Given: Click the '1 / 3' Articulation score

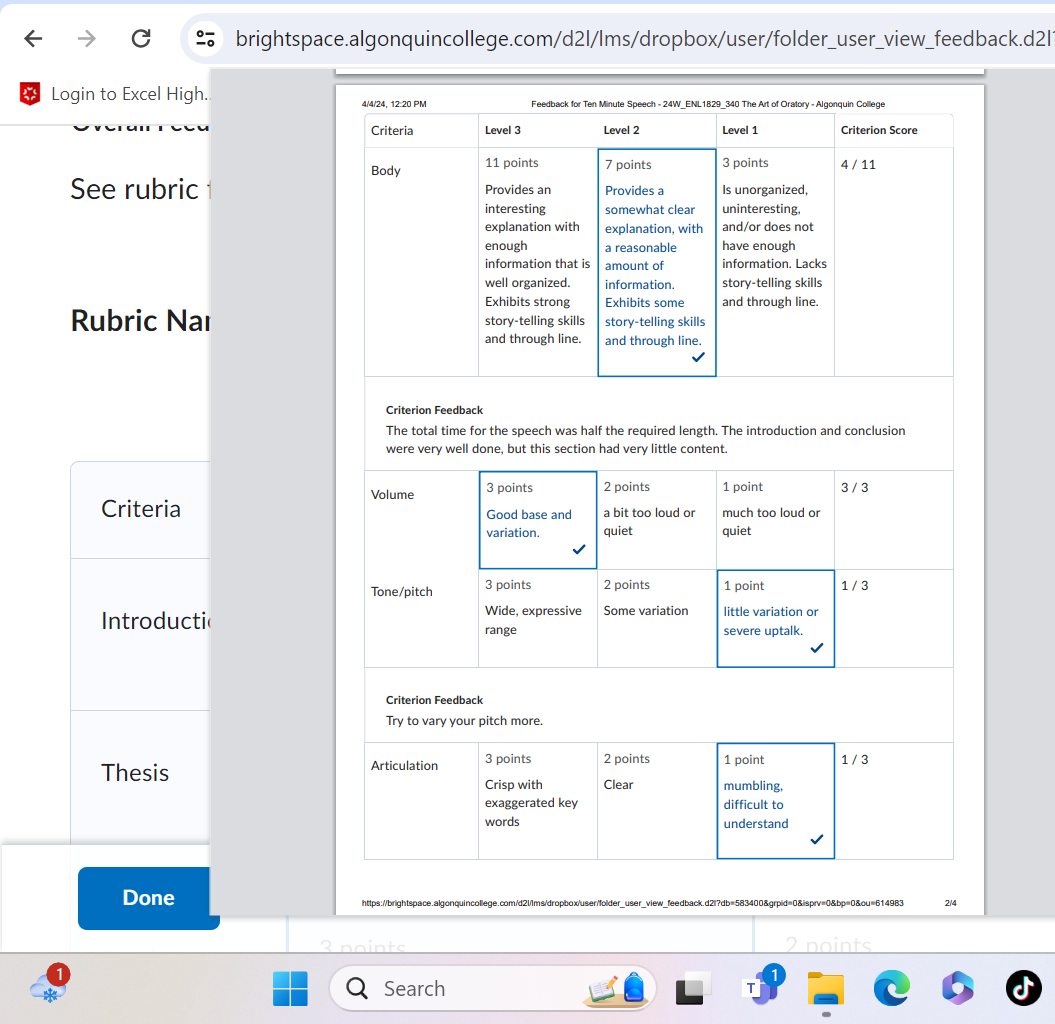Looking at the screenshot, I should click(854, 759).
